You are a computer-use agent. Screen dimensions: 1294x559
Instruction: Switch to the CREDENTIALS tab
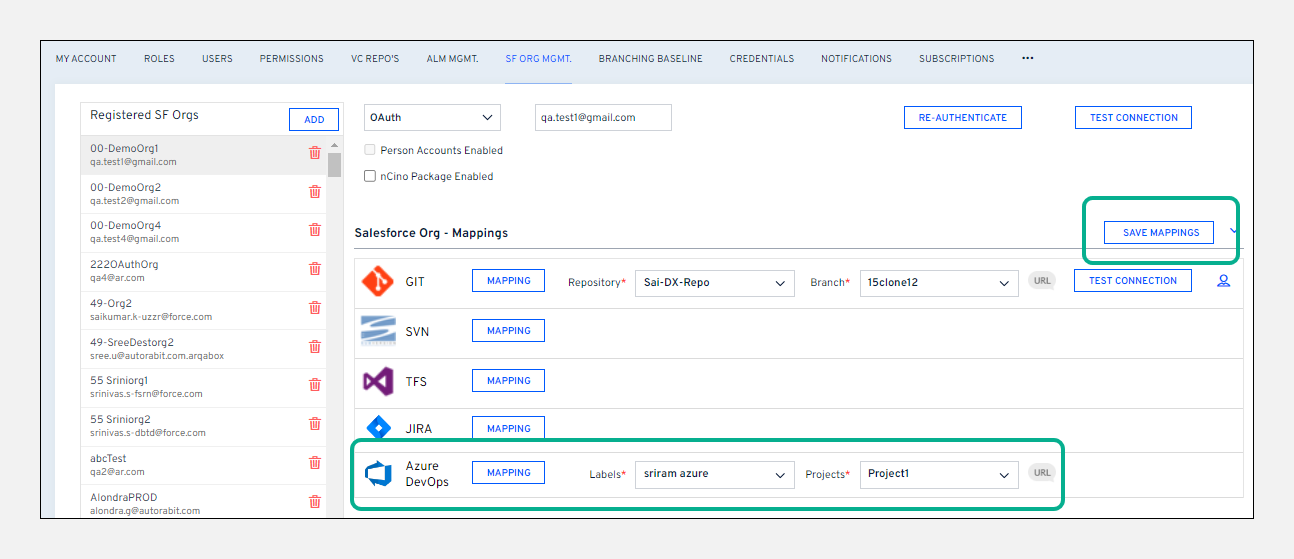click(761, 59)
